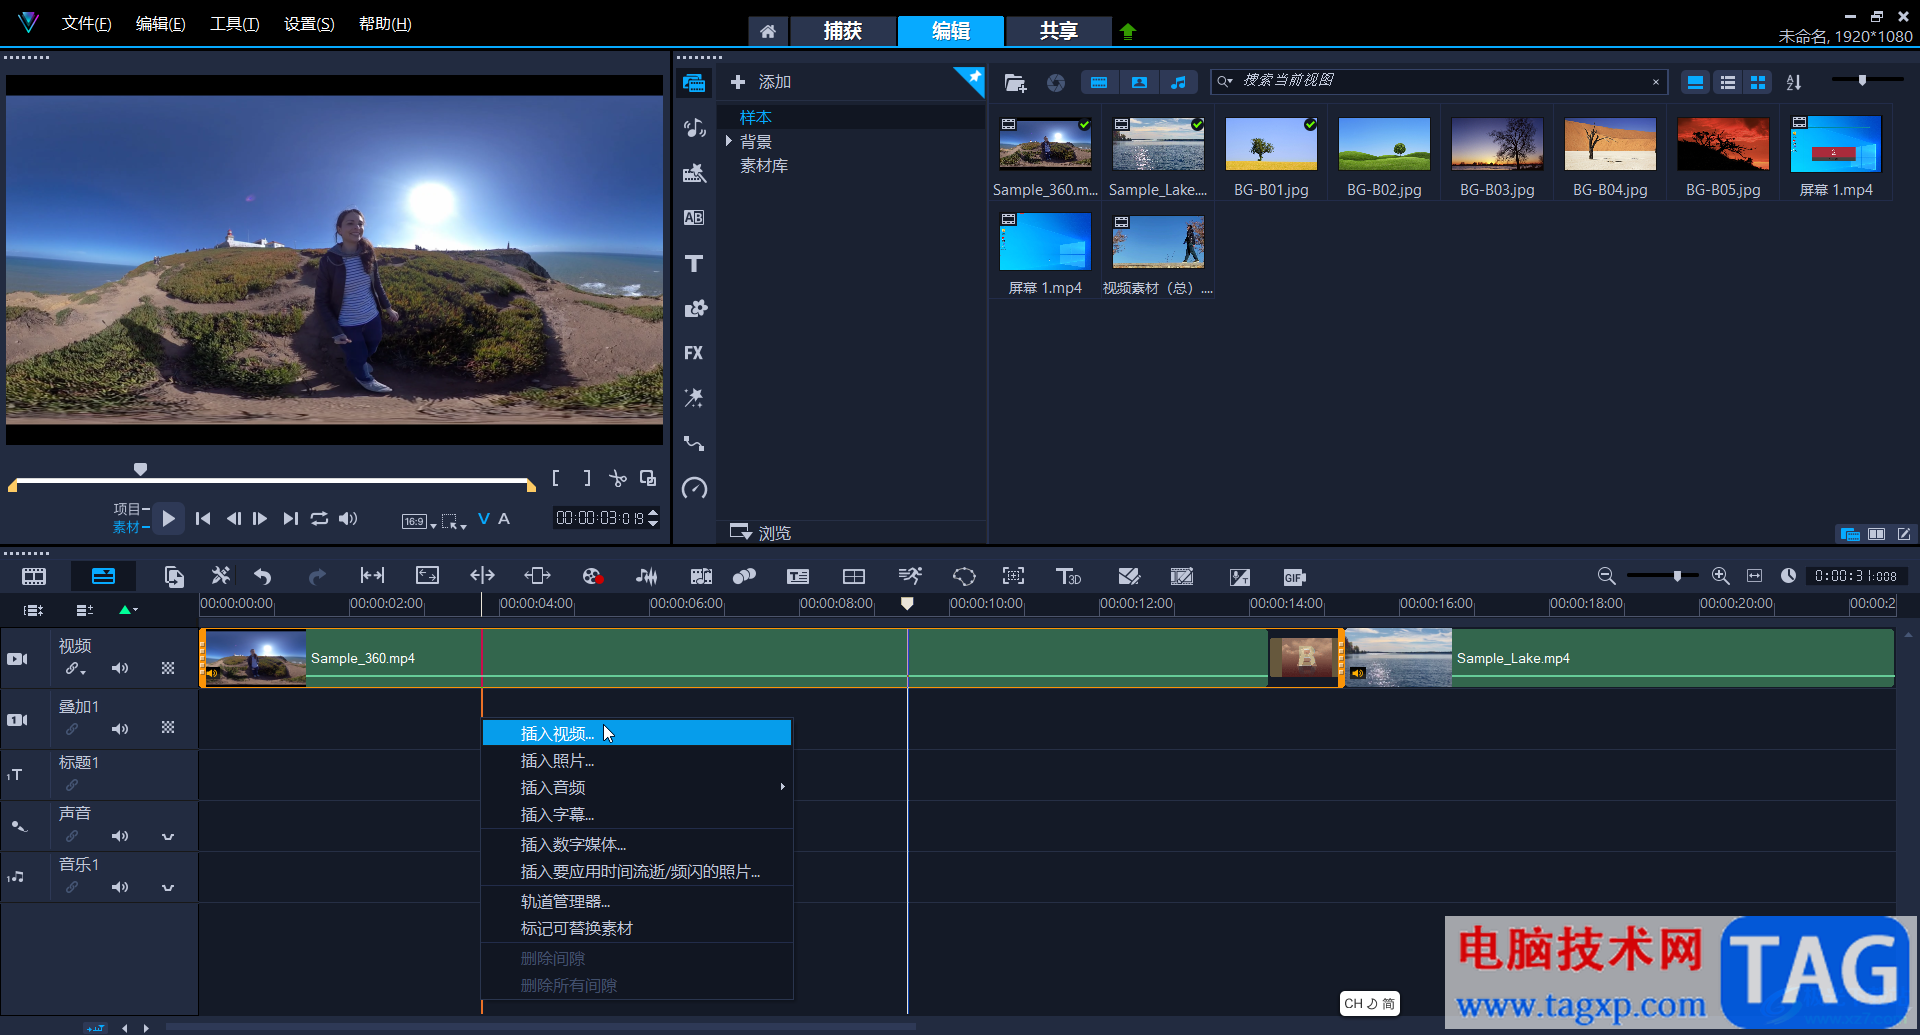
Task: Open the Subtitle editor tool
Action: pos(798,576)
